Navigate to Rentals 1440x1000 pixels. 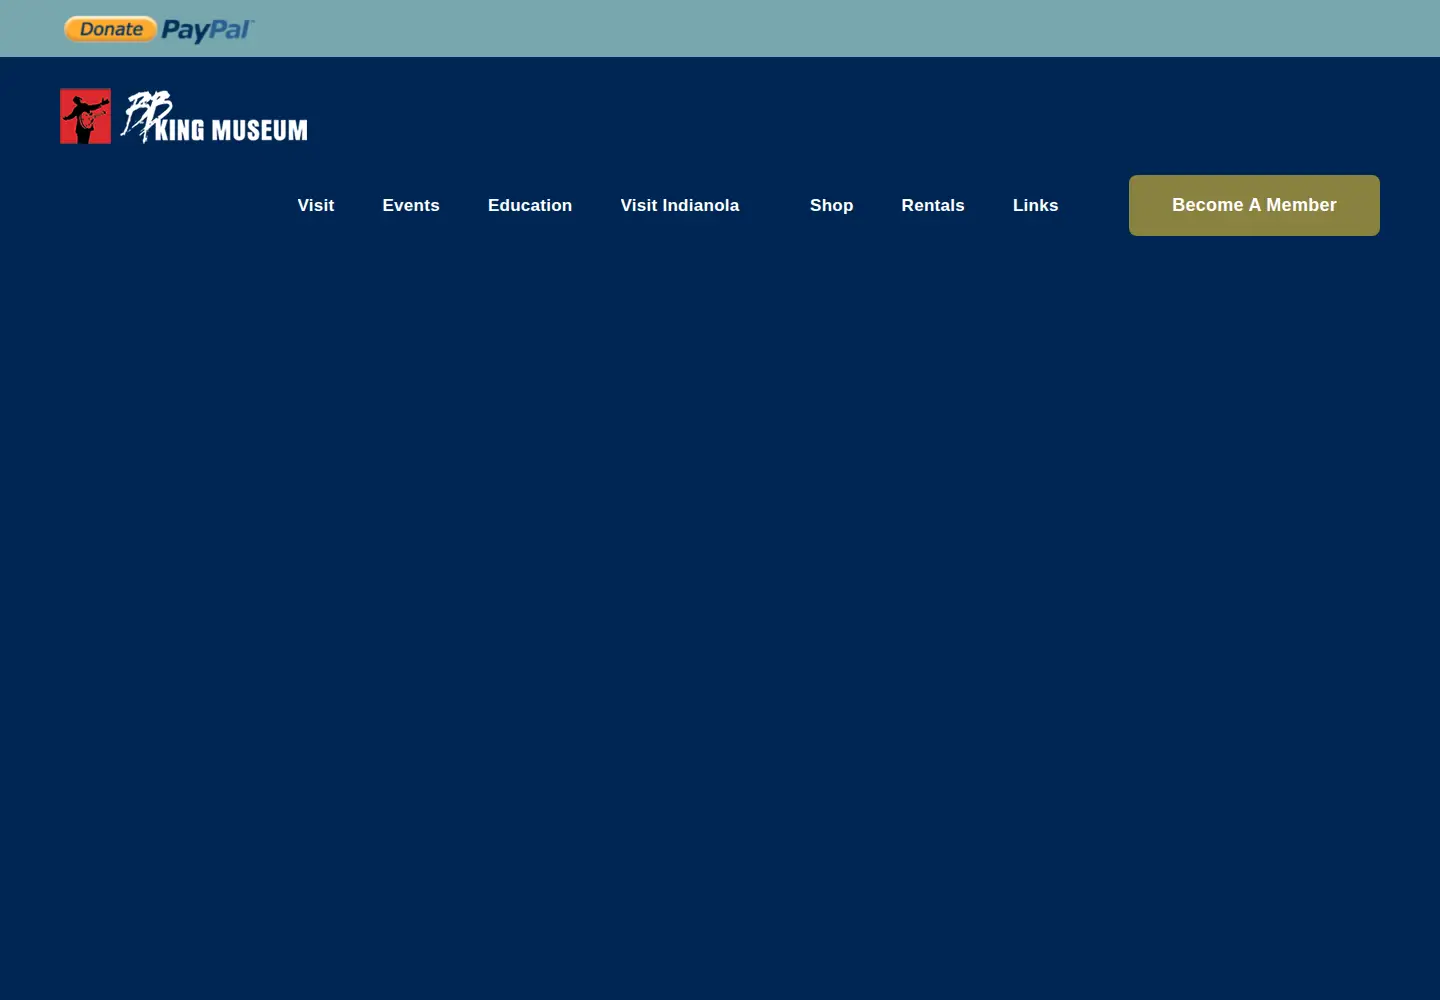tap(933, 205)
